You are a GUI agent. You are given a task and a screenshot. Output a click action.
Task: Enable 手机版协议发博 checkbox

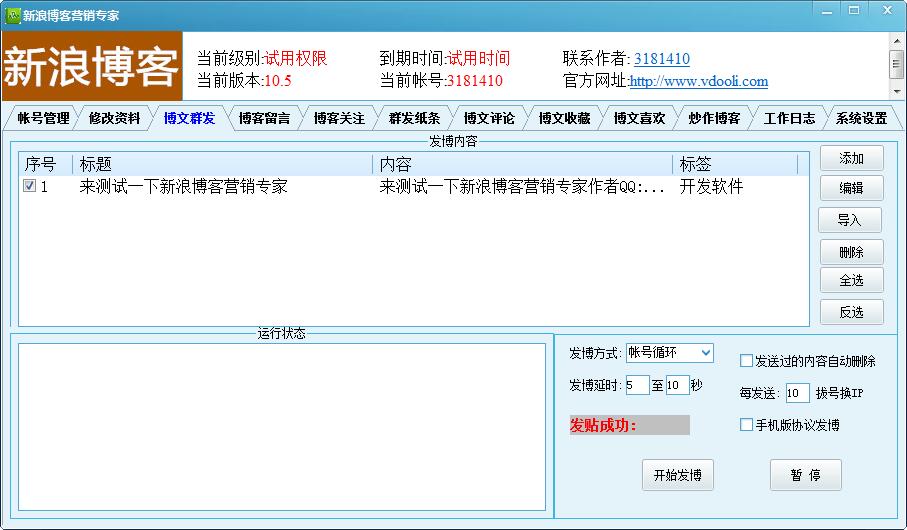point(746,425)
